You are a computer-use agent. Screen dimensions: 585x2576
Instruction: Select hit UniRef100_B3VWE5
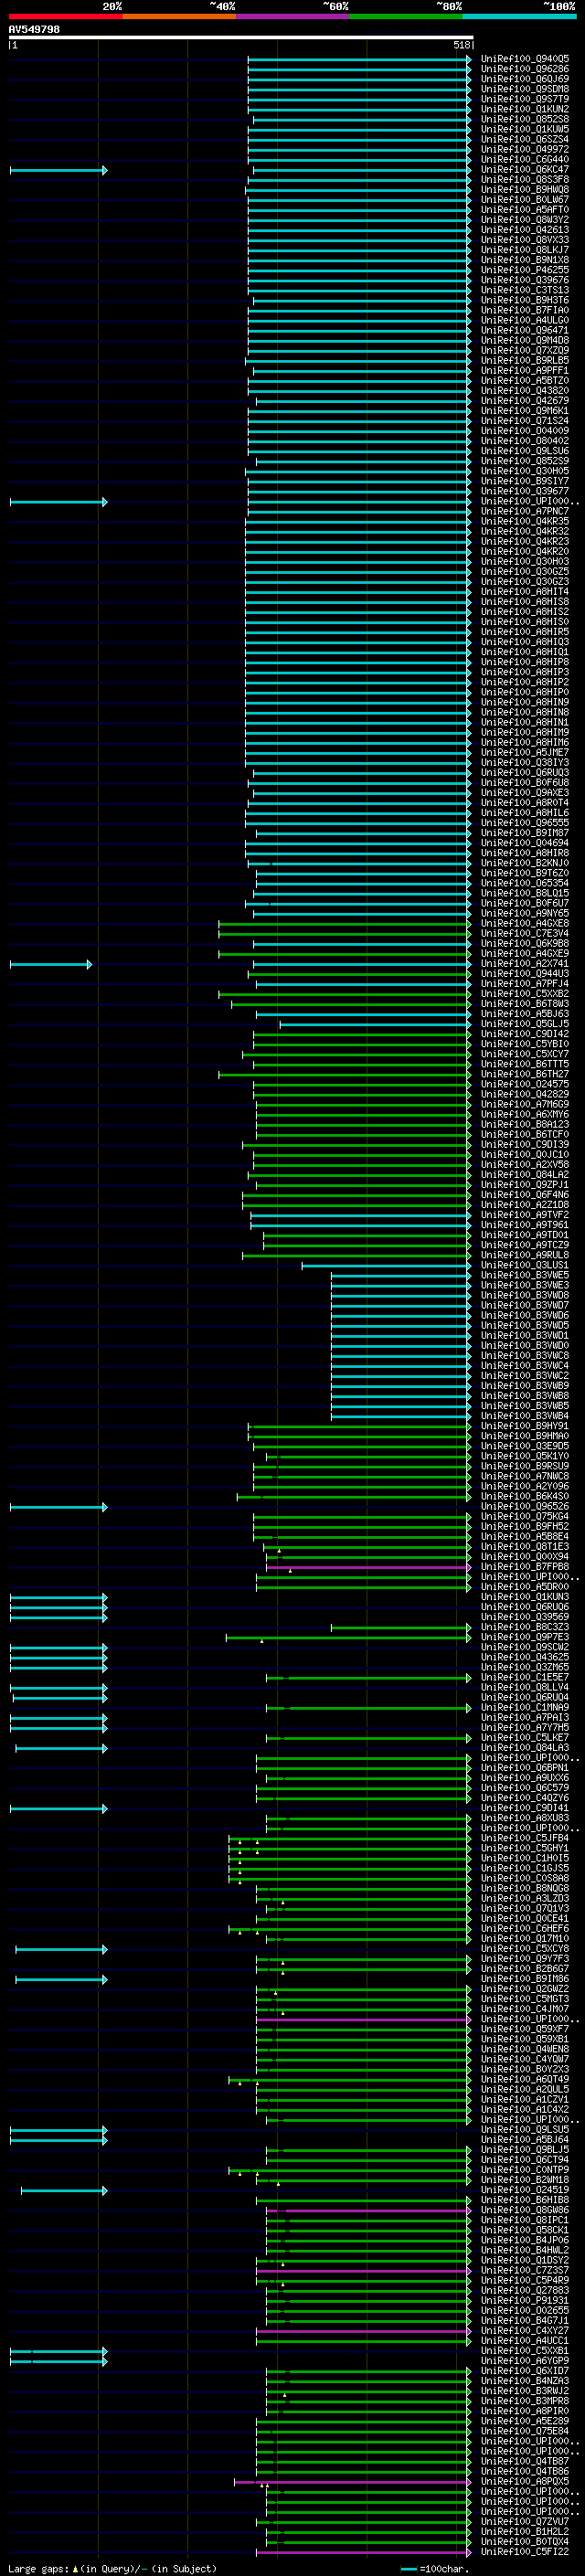(x=525, y=1275)
